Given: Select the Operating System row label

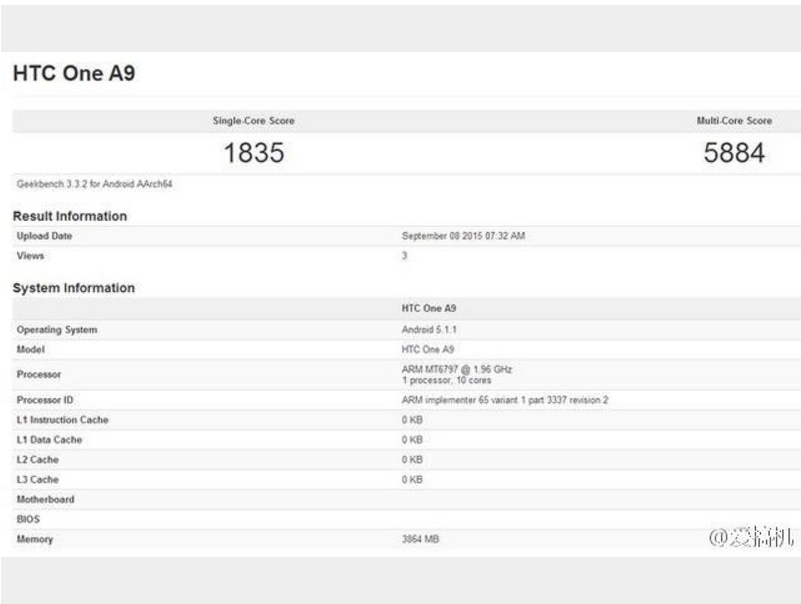Looking at the screenshot, I should click(x=57, y=330).
